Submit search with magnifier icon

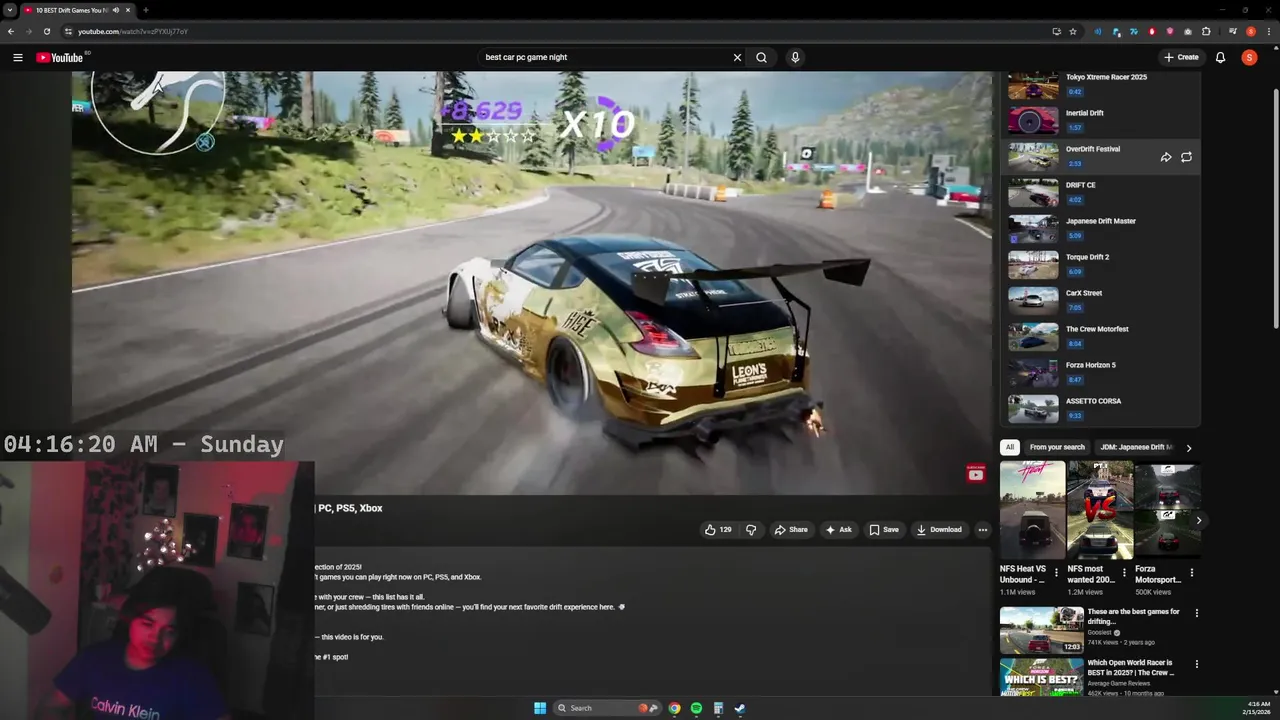click(x=762, y=57)
